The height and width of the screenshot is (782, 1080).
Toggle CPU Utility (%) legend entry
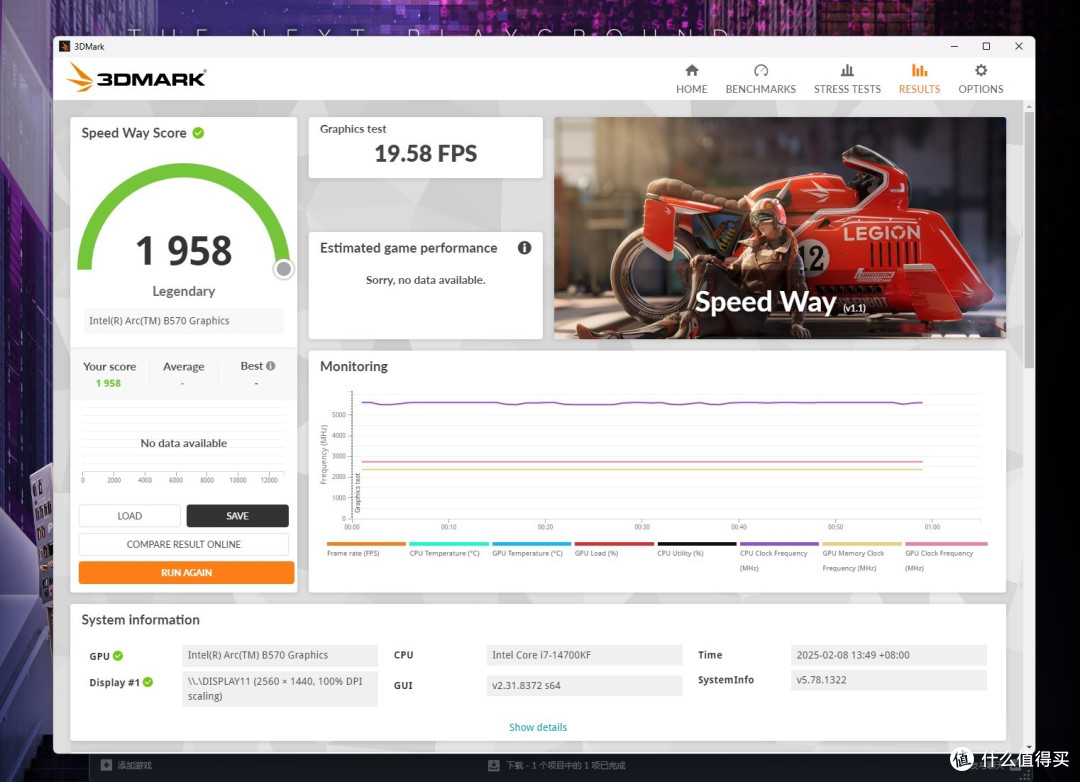[x=696, y=550]
